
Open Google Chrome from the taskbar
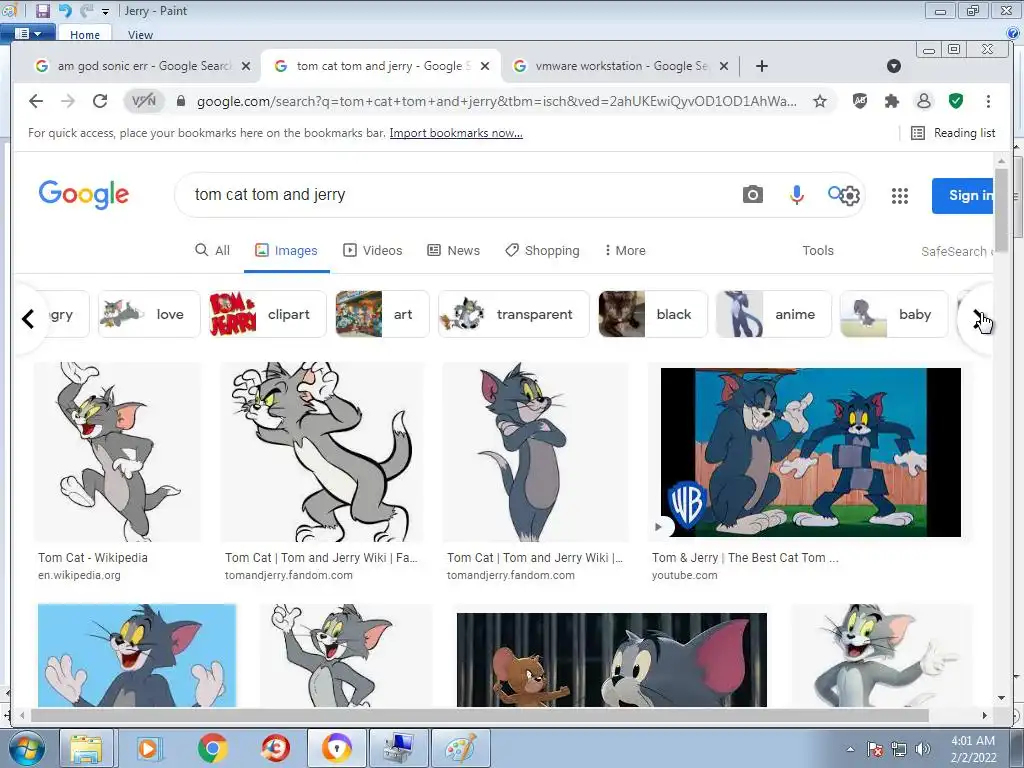point(212,748)
